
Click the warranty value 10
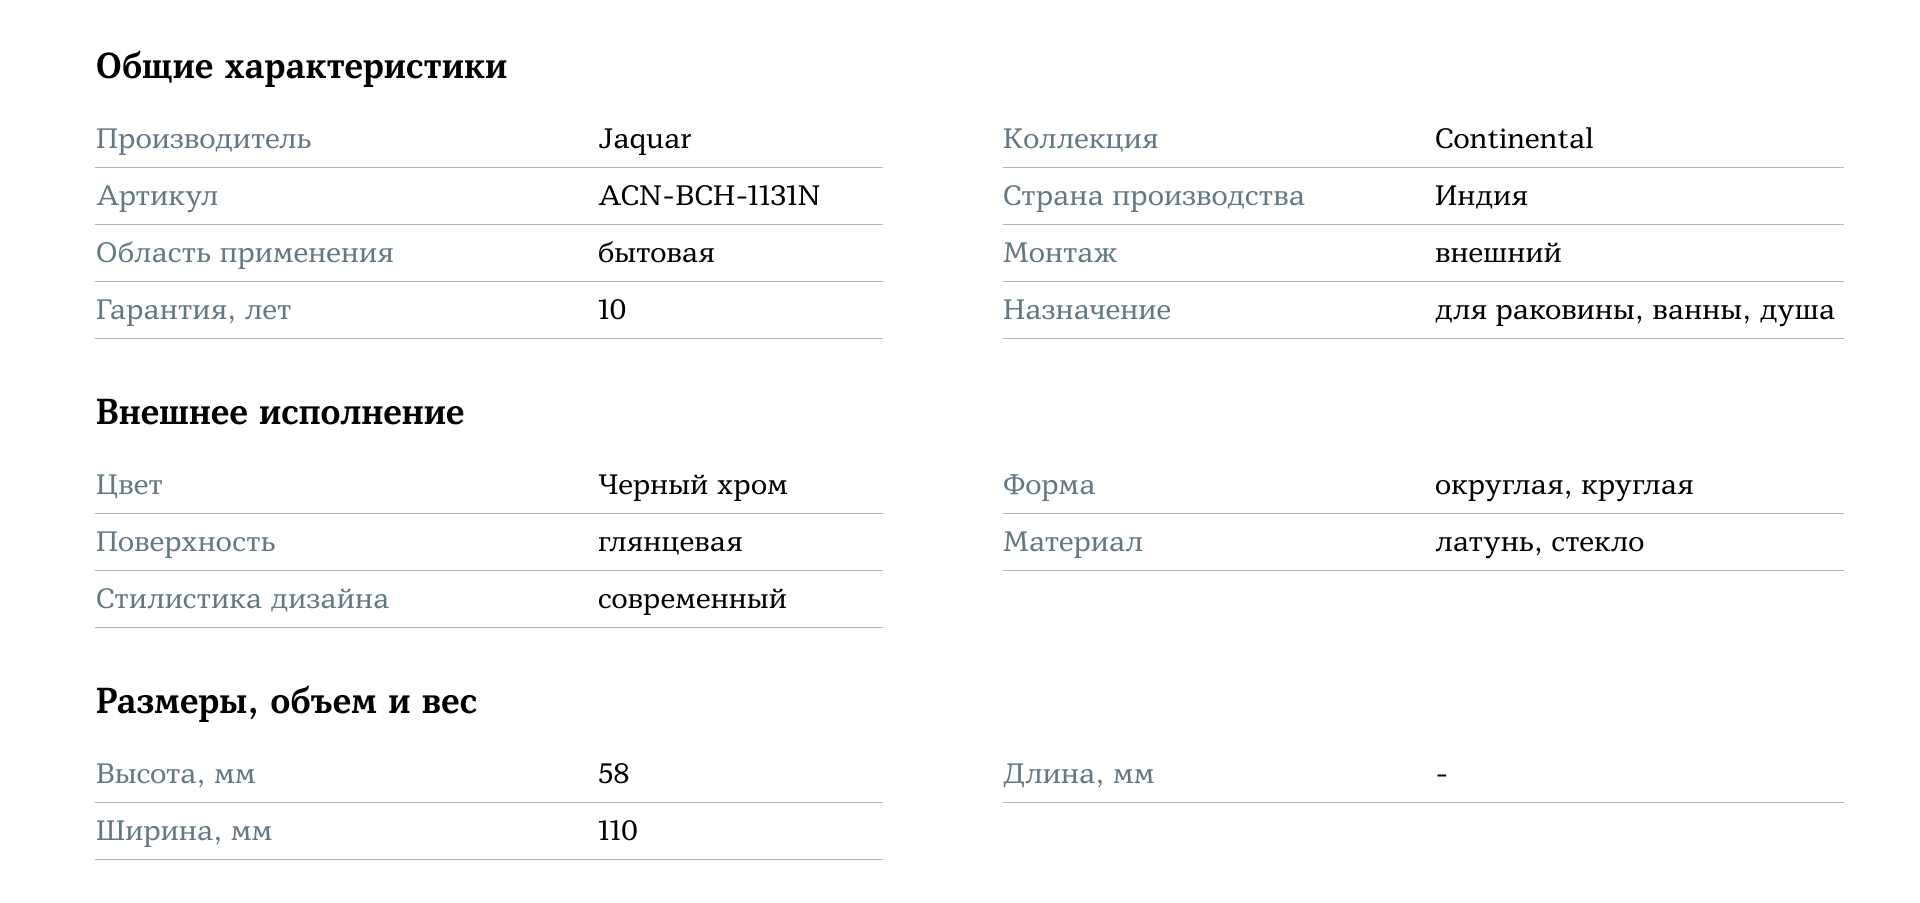click(x=611, y=310)
